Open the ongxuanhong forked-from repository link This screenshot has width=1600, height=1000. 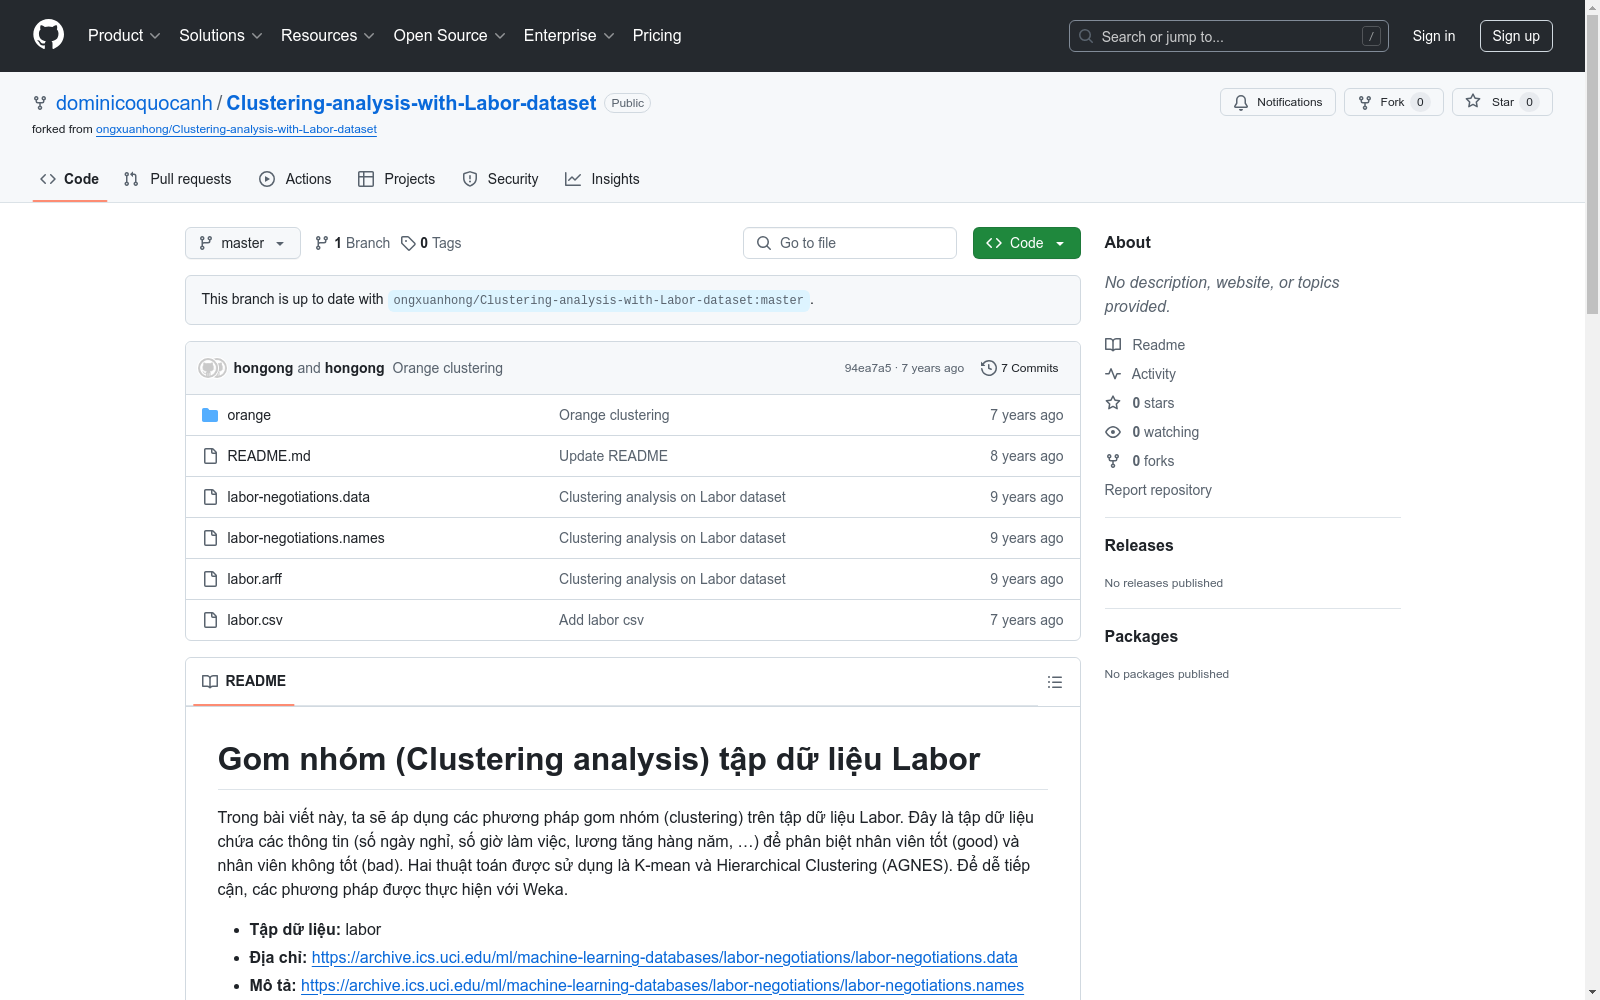(x=236, y=129)
